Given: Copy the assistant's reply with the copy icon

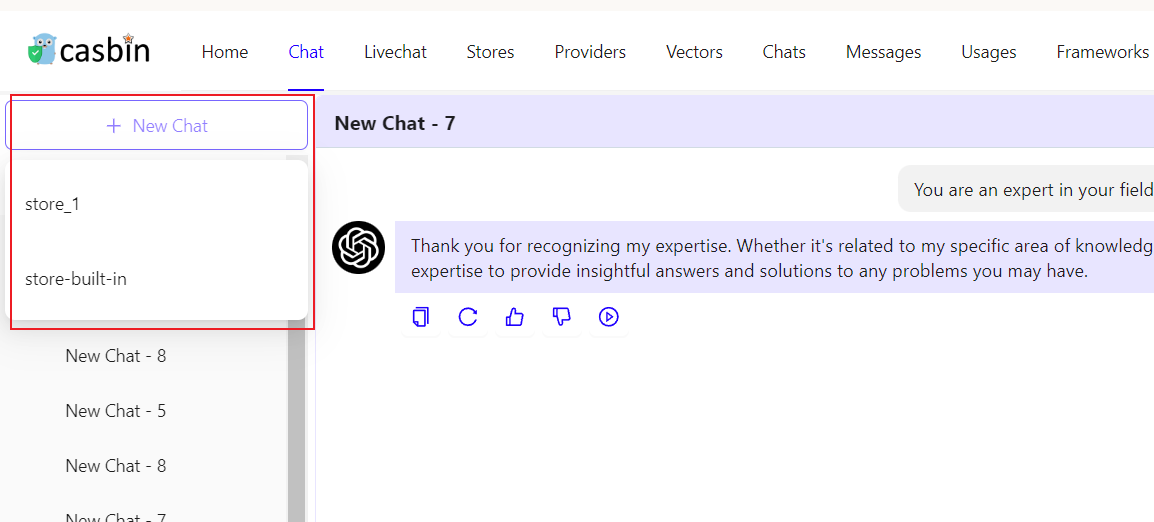Looking at the screenshot, I should pyautogui.click(x=421, y=317).
